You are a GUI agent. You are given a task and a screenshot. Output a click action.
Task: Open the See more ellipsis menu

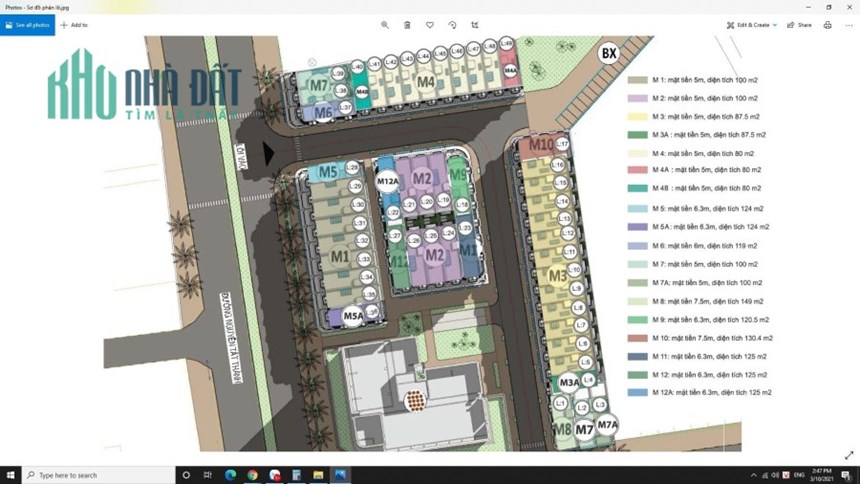coord(849,25)
